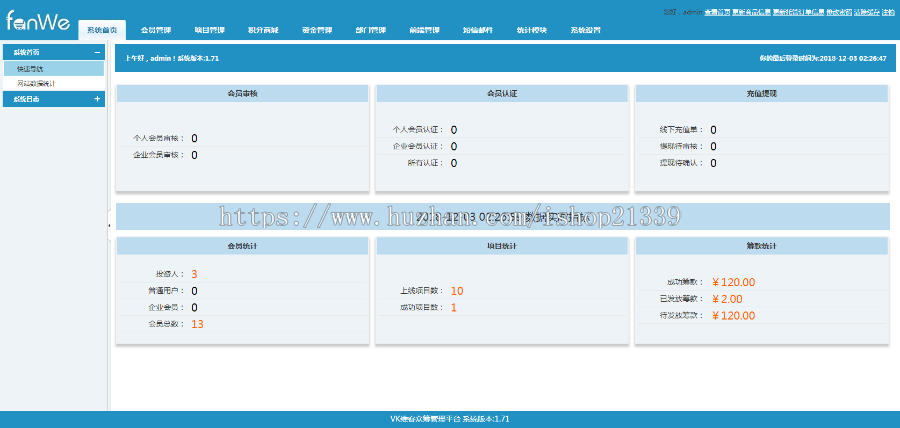Click the 投资人 value 3

(x=195, y=274)
